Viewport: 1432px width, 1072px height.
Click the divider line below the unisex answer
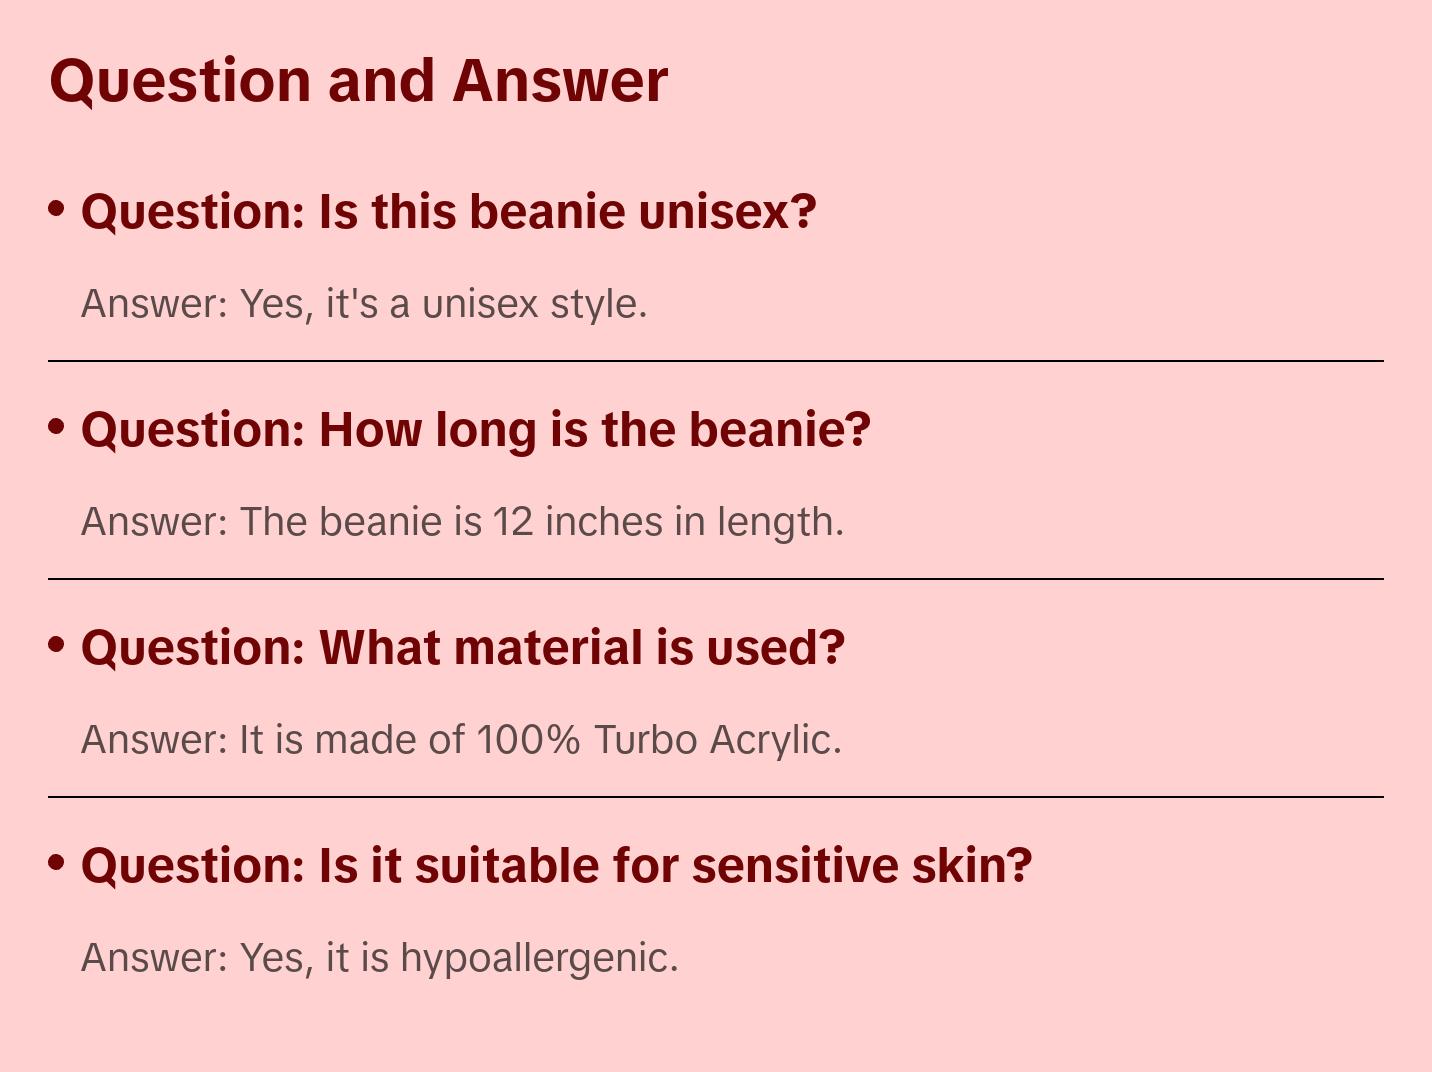(715, 361)
